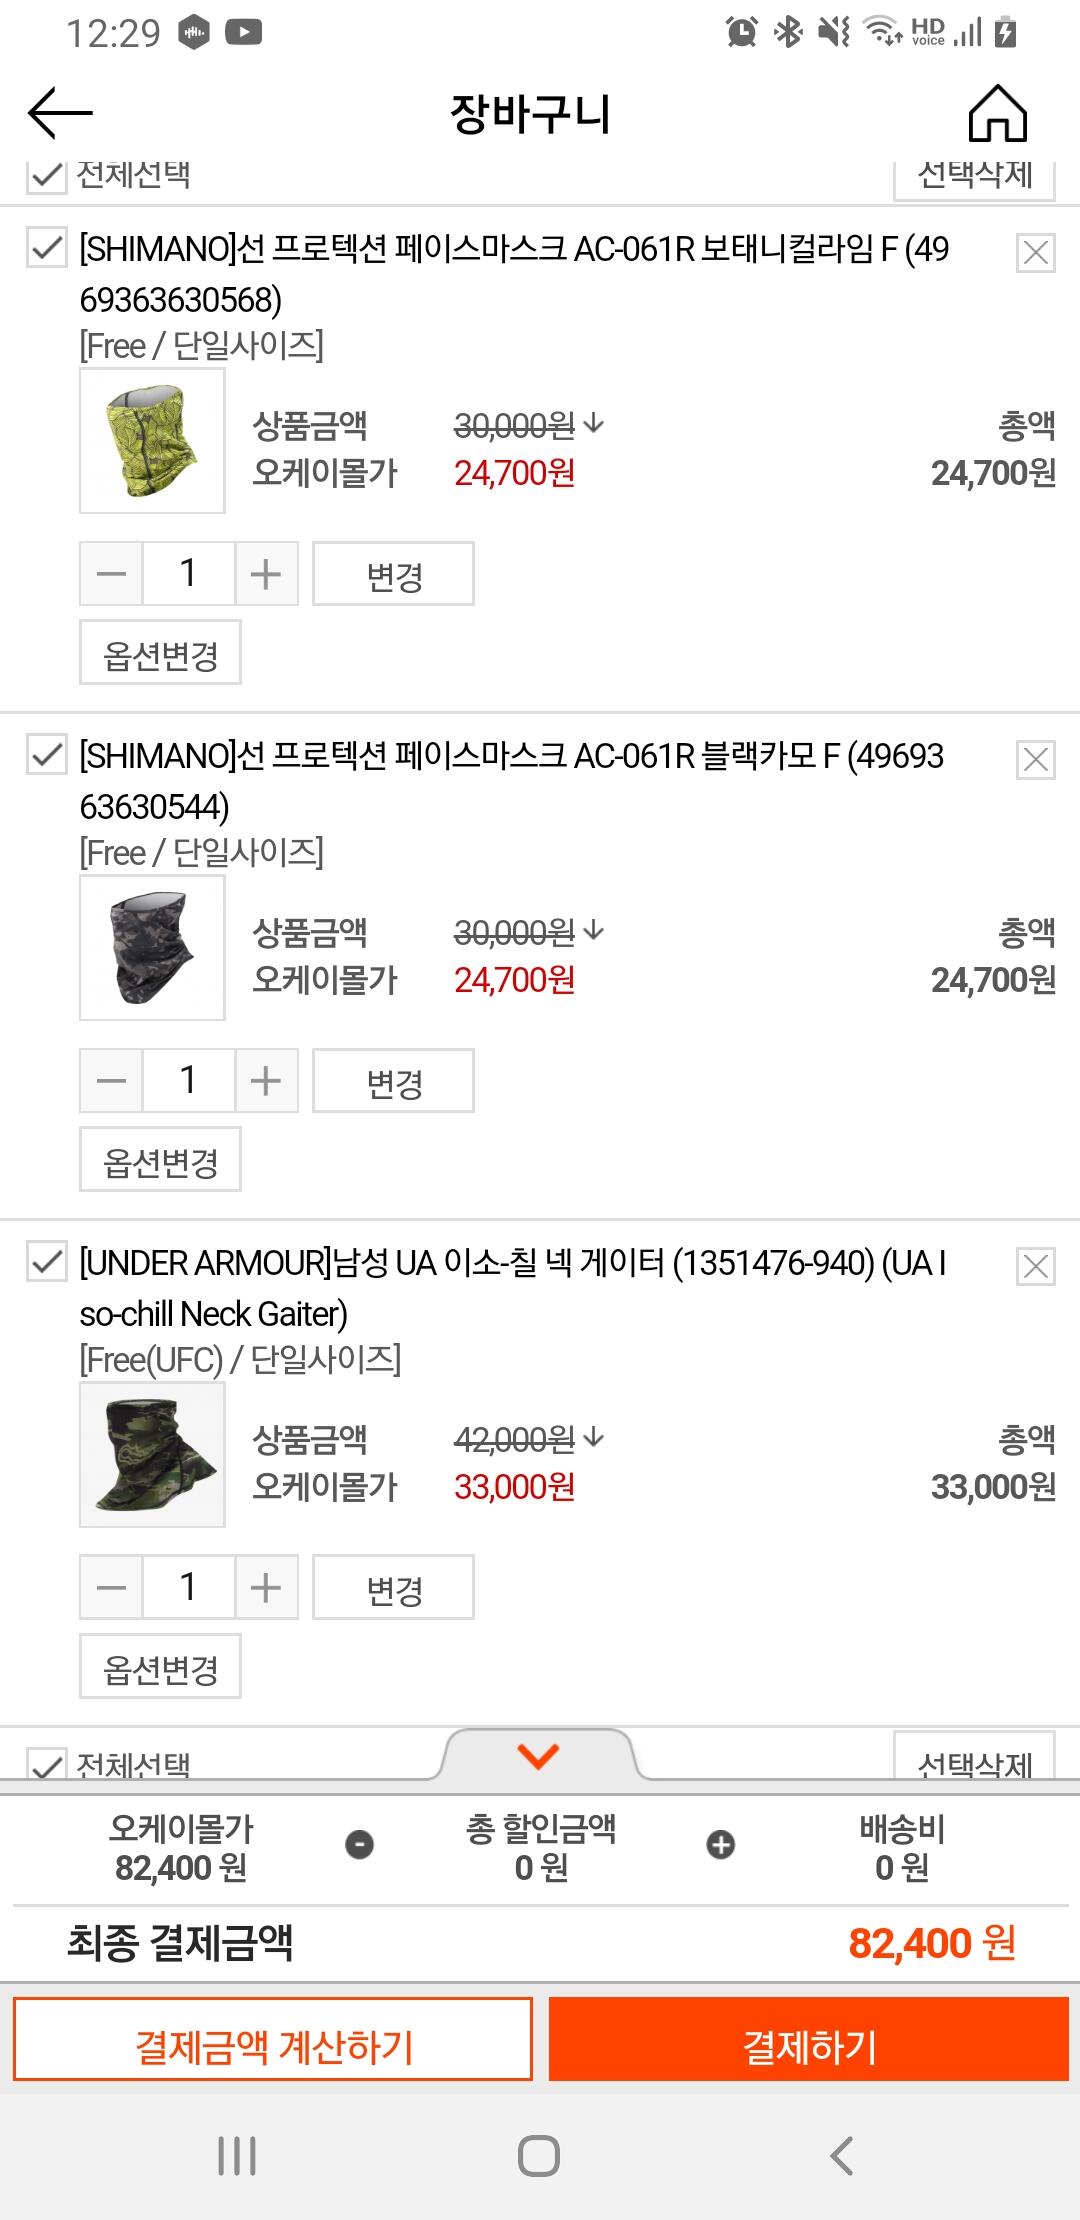Open the lime green face mask thumbnail

(152, 441)
